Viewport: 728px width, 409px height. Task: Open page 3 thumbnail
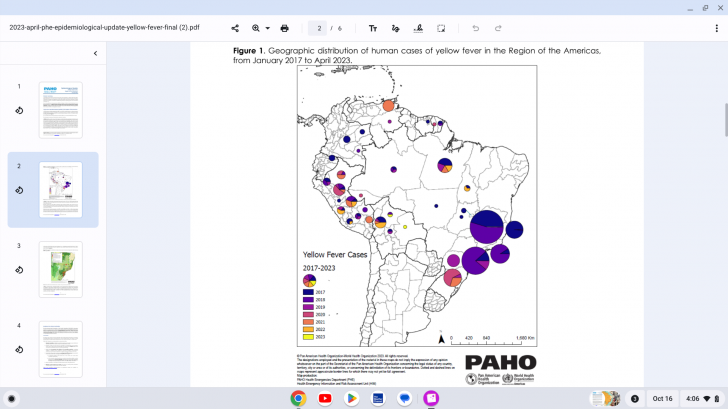pyautogui.click(x=60, y=269)
